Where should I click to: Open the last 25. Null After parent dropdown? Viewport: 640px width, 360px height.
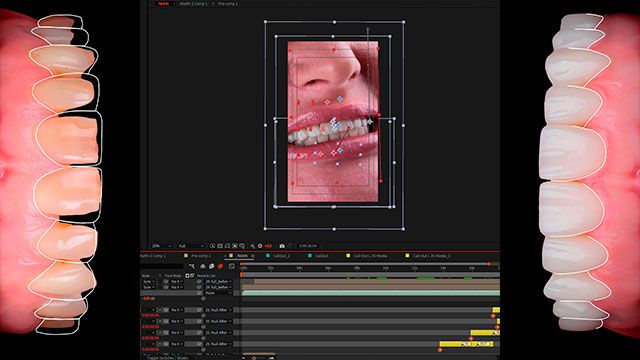218,344
